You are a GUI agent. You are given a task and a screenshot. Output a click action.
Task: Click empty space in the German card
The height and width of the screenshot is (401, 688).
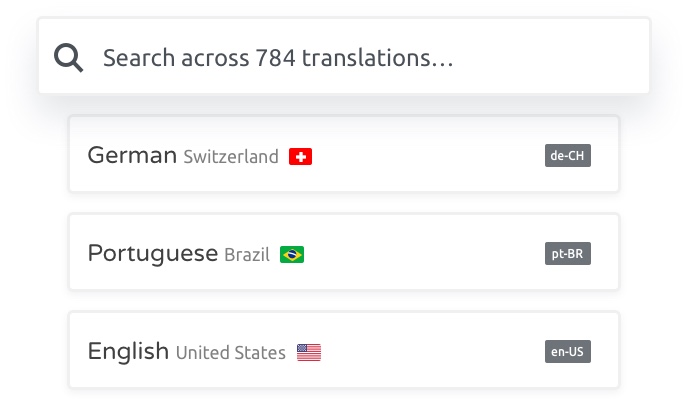coord(428,154)
